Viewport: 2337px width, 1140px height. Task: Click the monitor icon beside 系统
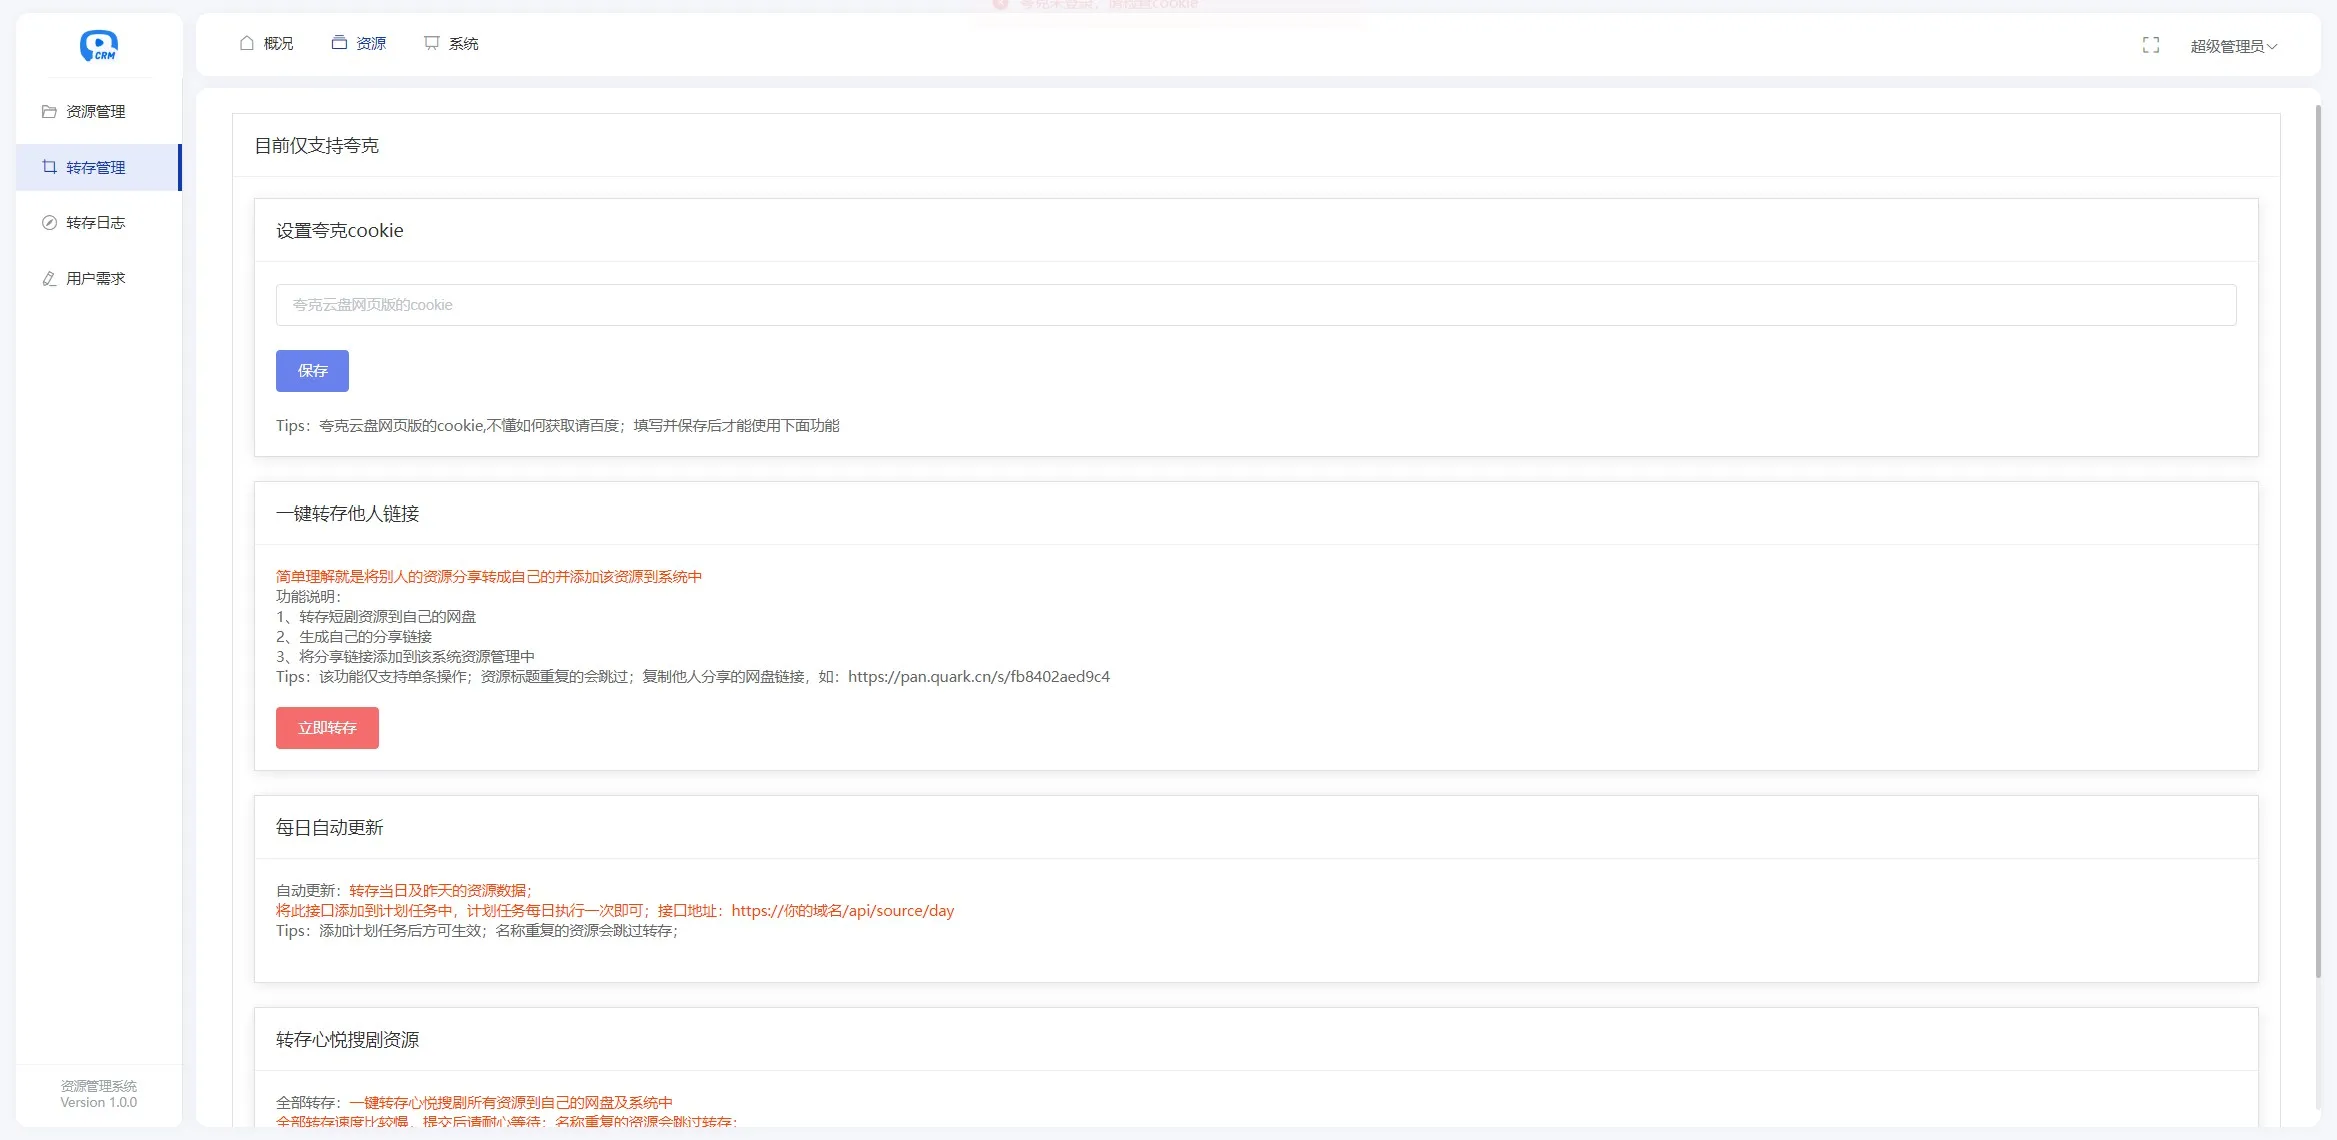431,43
